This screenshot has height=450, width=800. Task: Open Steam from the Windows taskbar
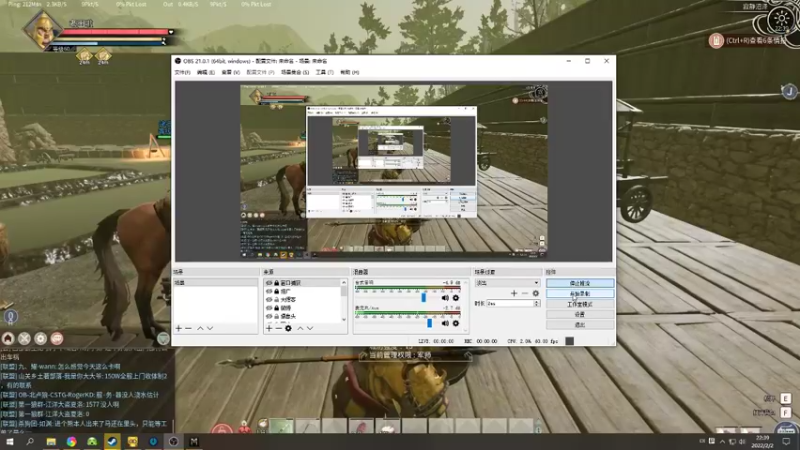(112, 441)
